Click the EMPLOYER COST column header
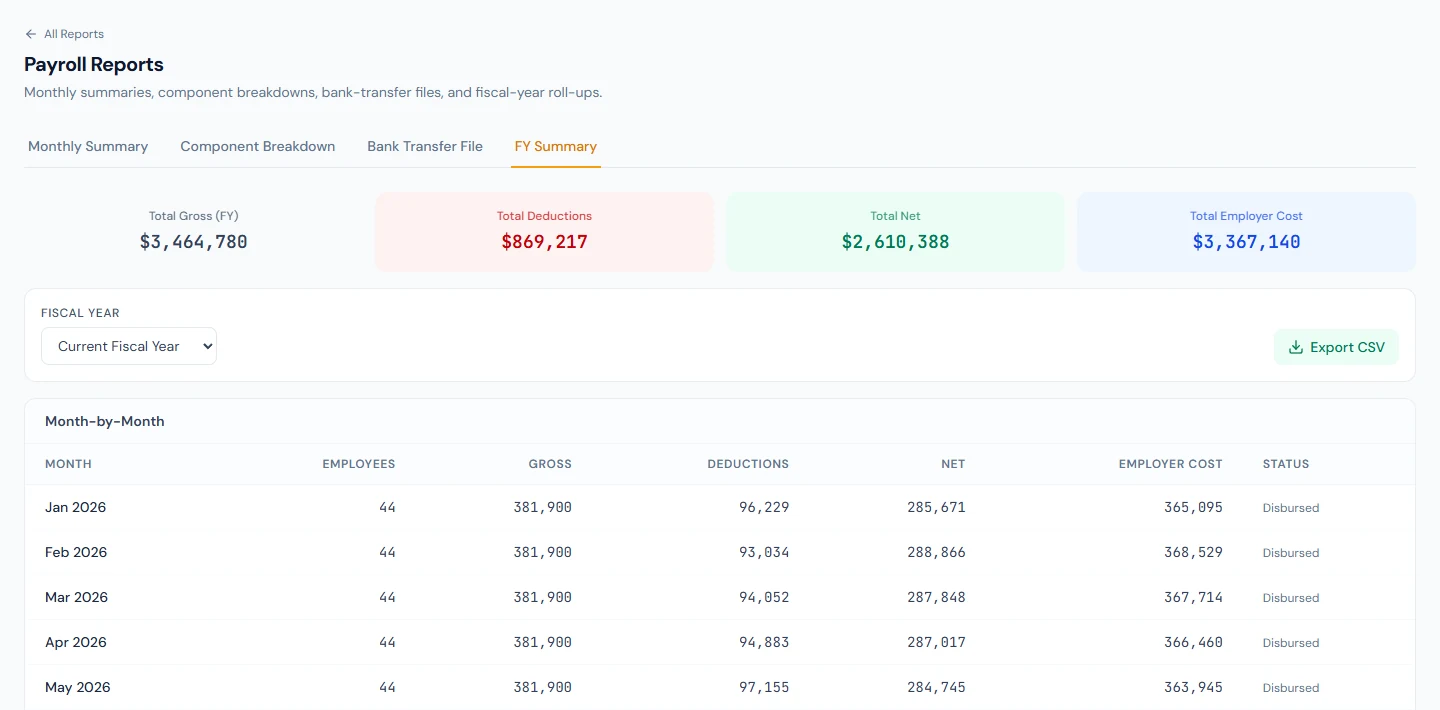 click(x=1171, y=464)
